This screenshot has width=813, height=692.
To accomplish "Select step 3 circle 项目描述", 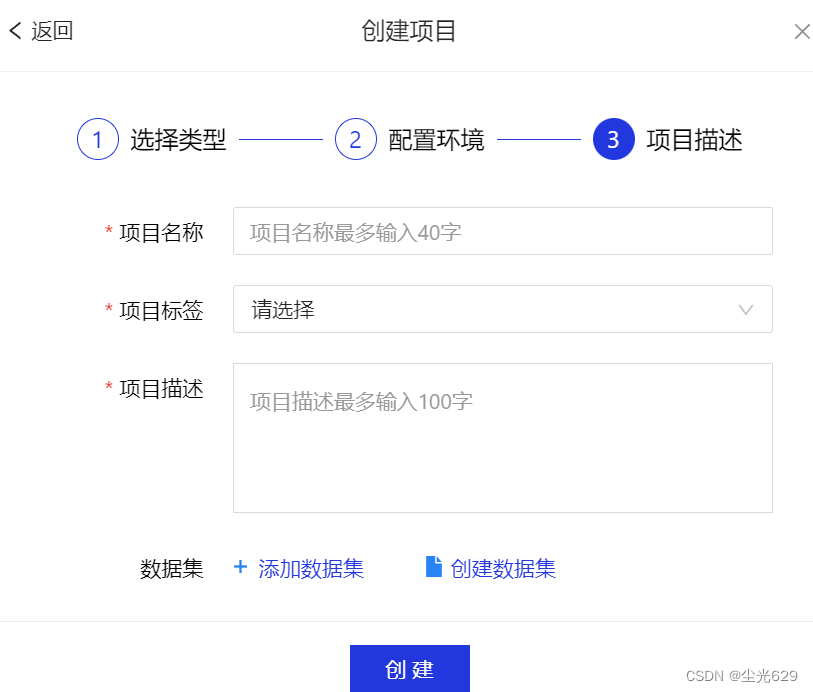I will [613, 139].
